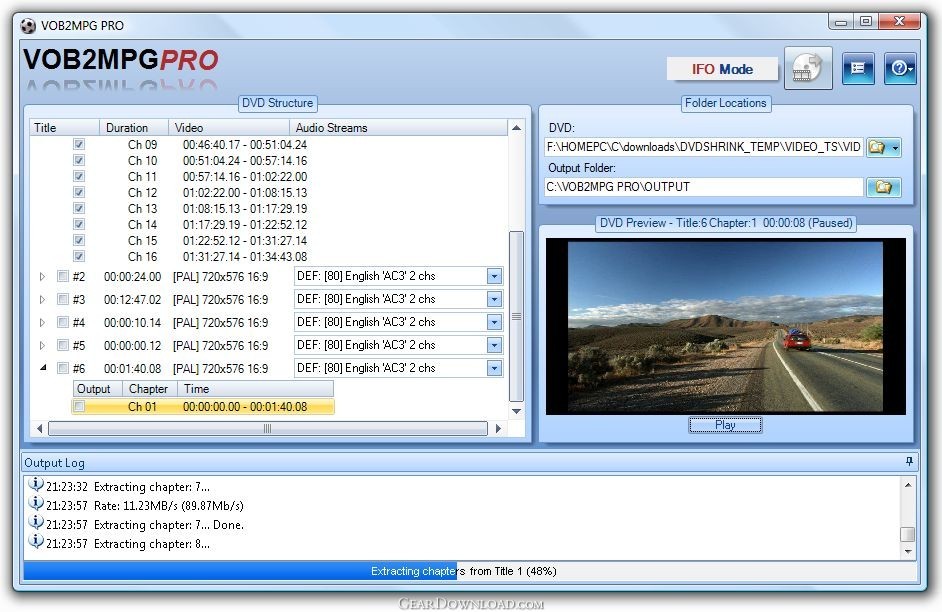Click the Title column header
The height and width of the screenshot is (612, 942).
pyautogui.click(x=64, y=127)
